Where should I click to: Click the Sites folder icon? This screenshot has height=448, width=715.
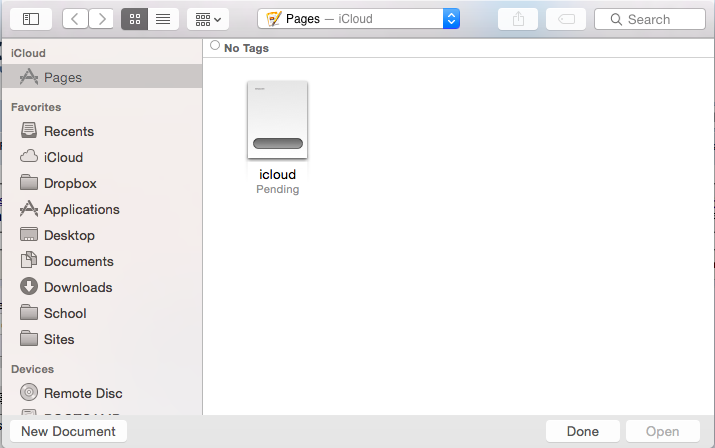click(x=29, y=339)
